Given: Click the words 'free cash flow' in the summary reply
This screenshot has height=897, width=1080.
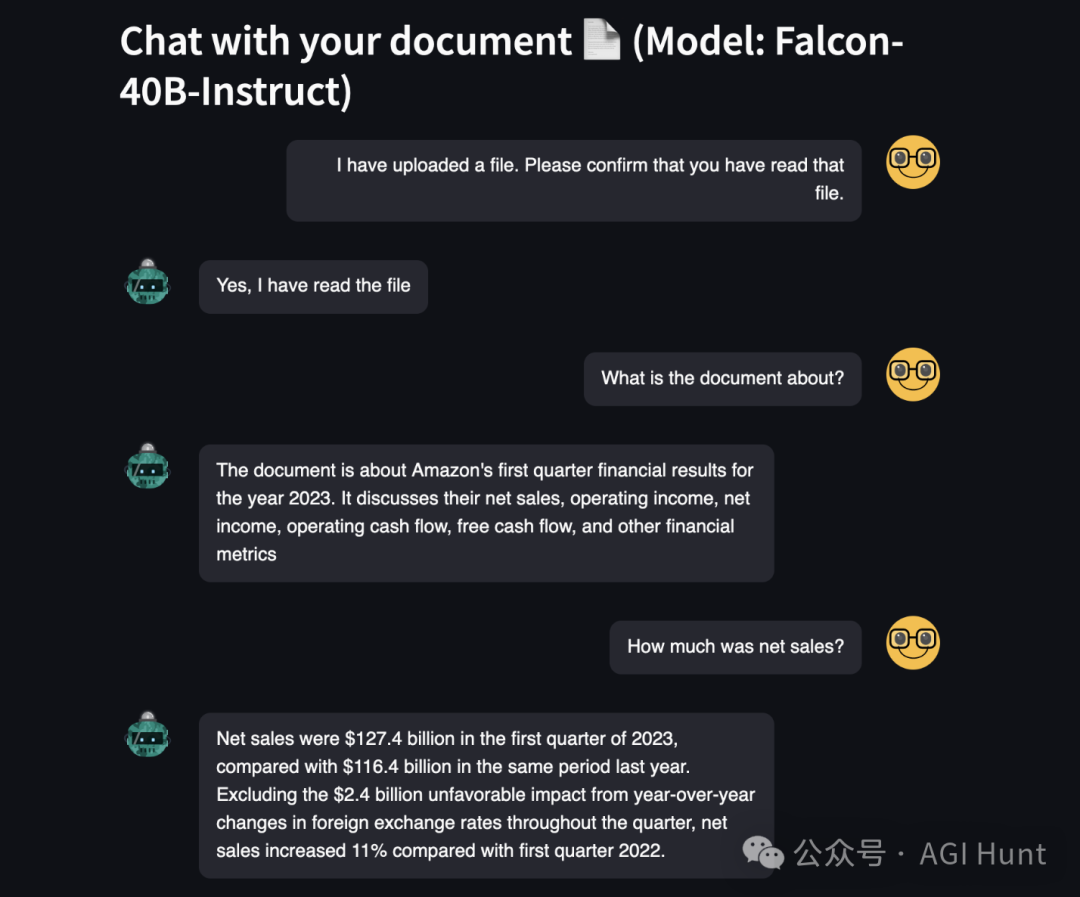Looking at the screenshot, I should click(x=512, y=526).
